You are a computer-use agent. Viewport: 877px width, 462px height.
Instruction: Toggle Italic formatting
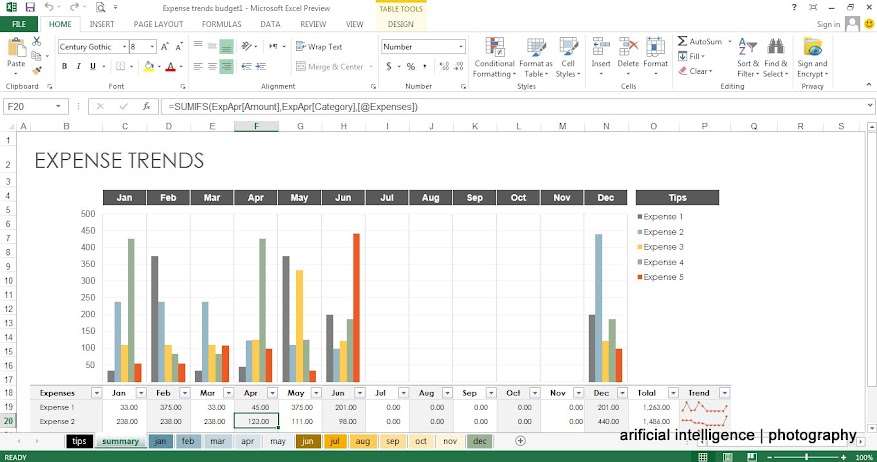pyautogui.click(x=78, y=67)
